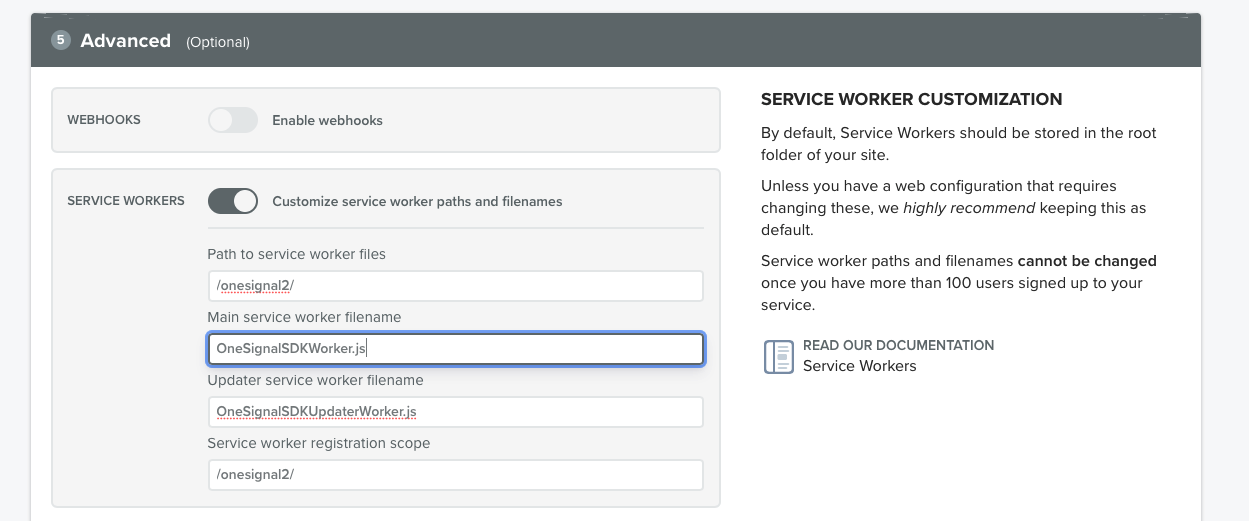
Task: Focus the 'Path to service worker files' field
Action: (455, 286)
